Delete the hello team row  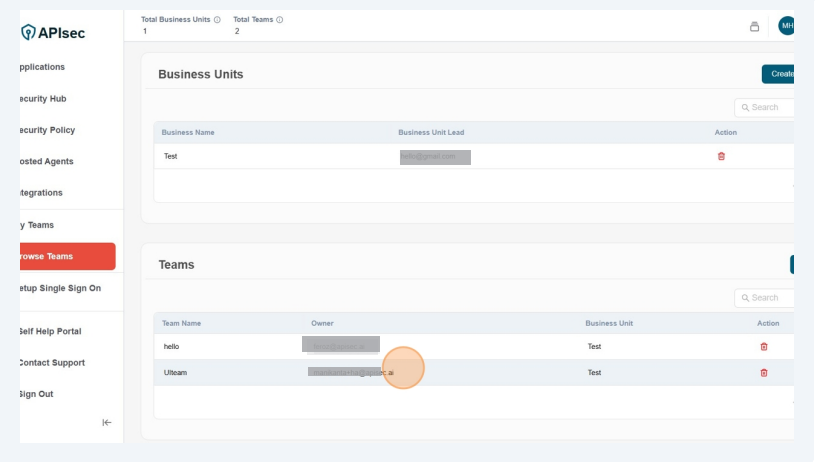point(764,346)
